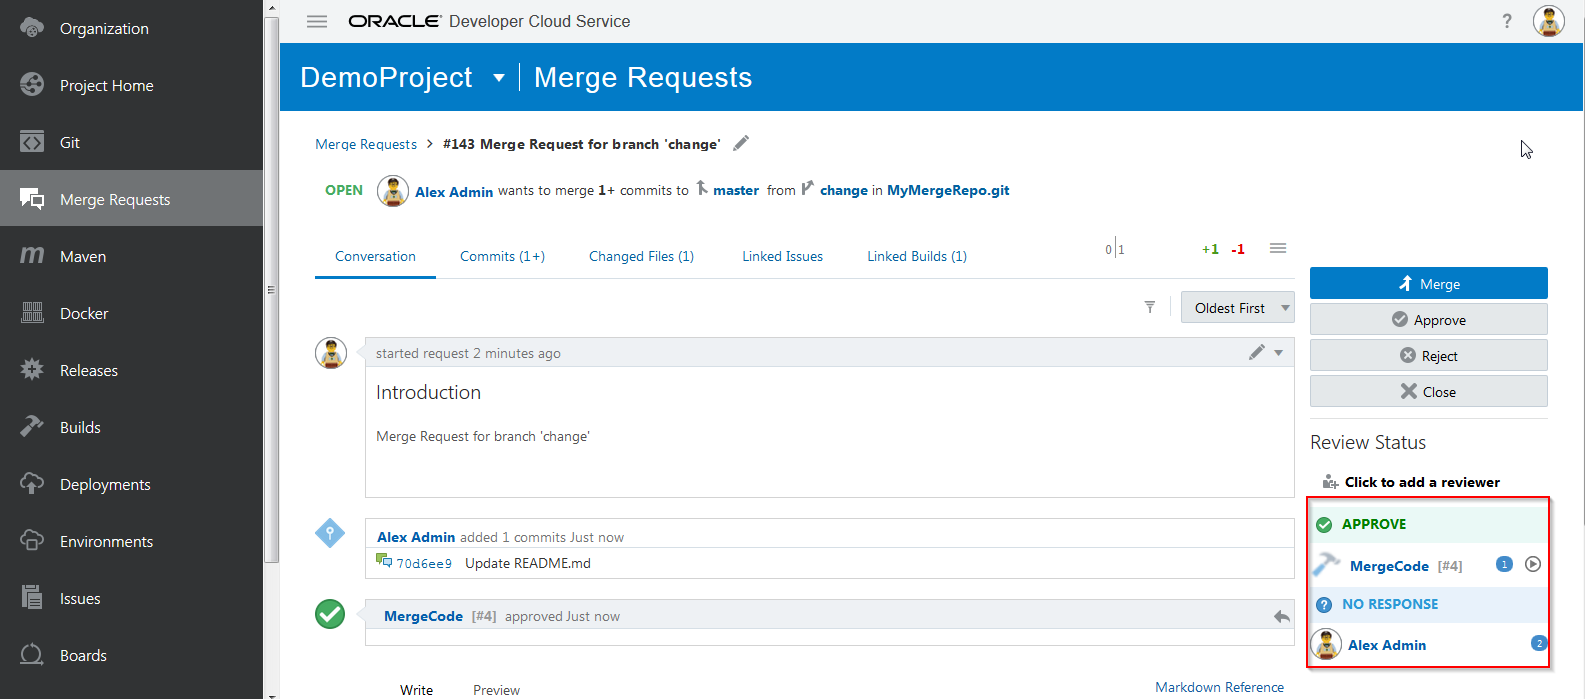
Task: Open the DemoProject switcher dropdown arrow
Action: [x=499, y=78]
